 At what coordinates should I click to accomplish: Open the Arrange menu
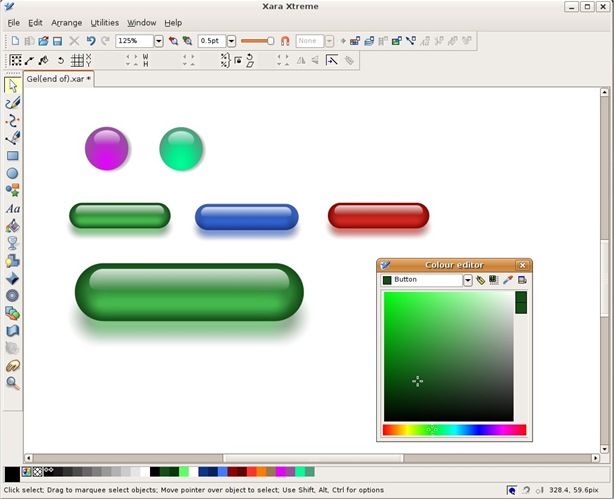click(x=67, y=22)
